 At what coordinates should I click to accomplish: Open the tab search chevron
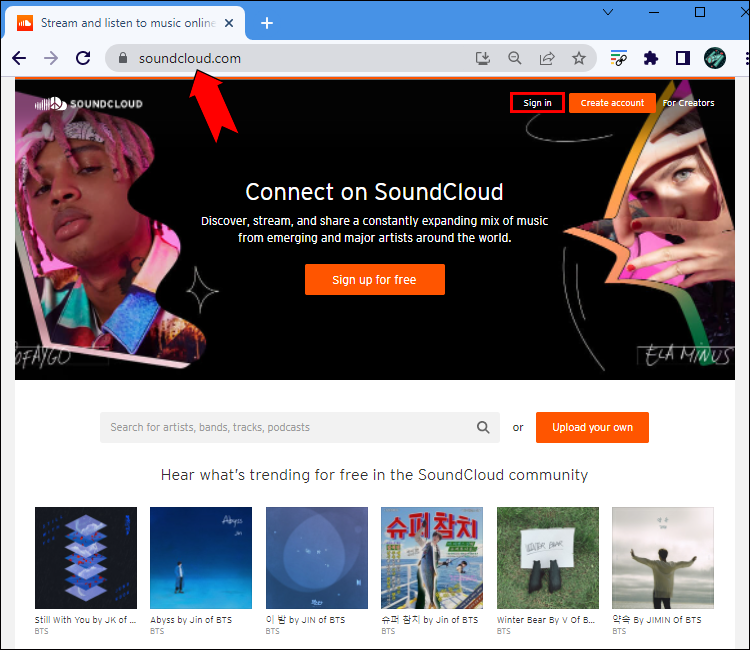608,12
